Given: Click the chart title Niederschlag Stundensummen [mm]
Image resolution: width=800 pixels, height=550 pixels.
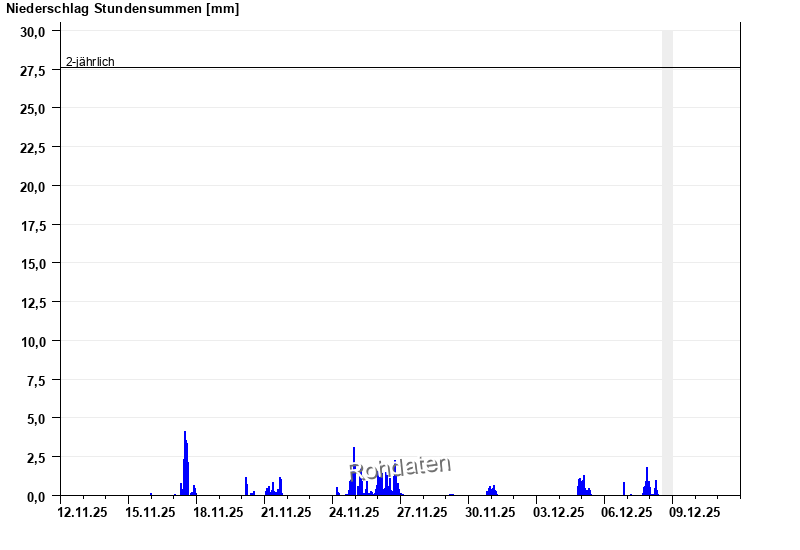Looking at the screenshot, I should pyautogui.click(x=122, y=9).
